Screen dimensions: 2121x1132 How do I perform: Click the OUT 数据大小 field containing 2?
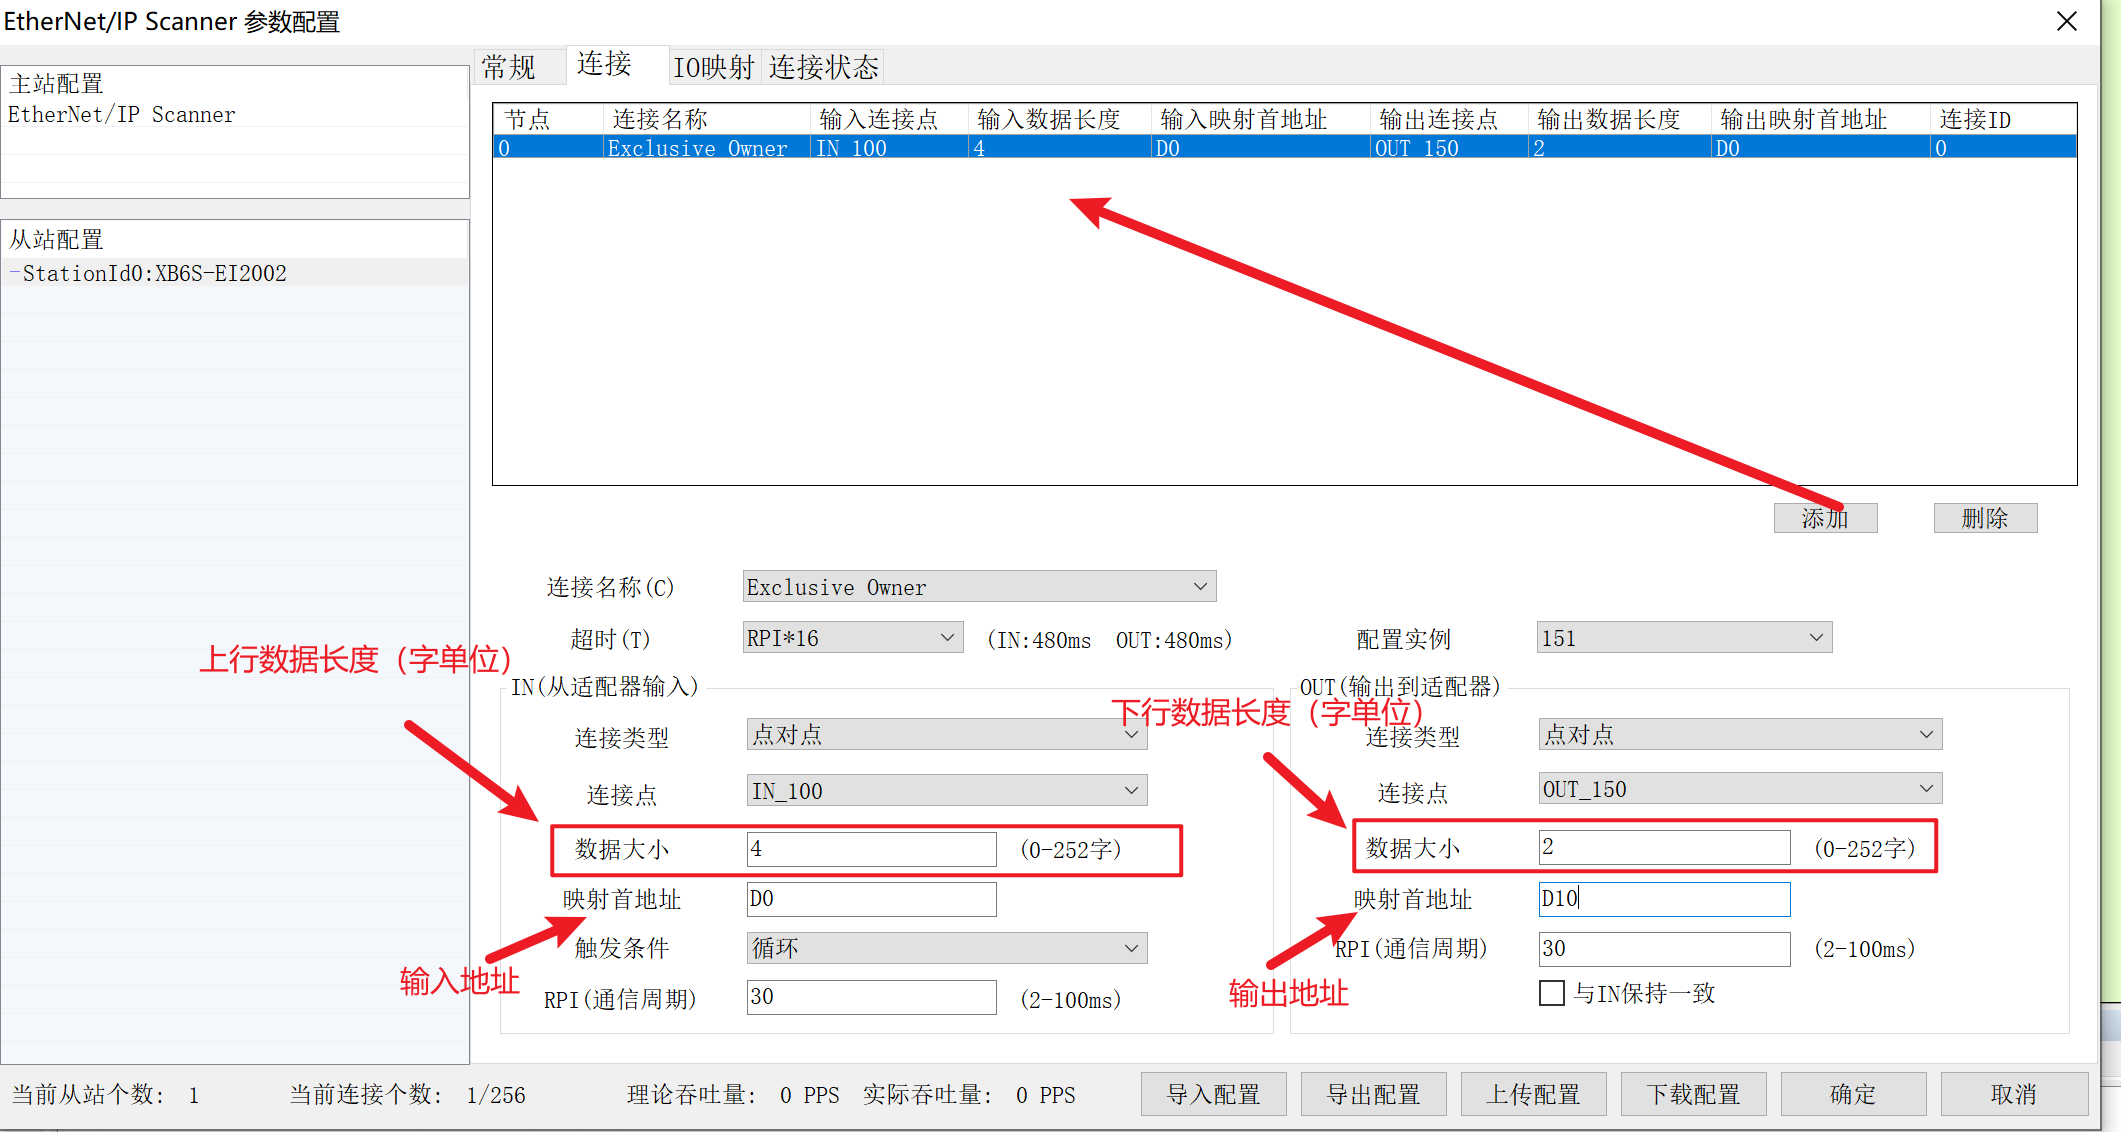pyautogui.click(x=1664, y=847)
